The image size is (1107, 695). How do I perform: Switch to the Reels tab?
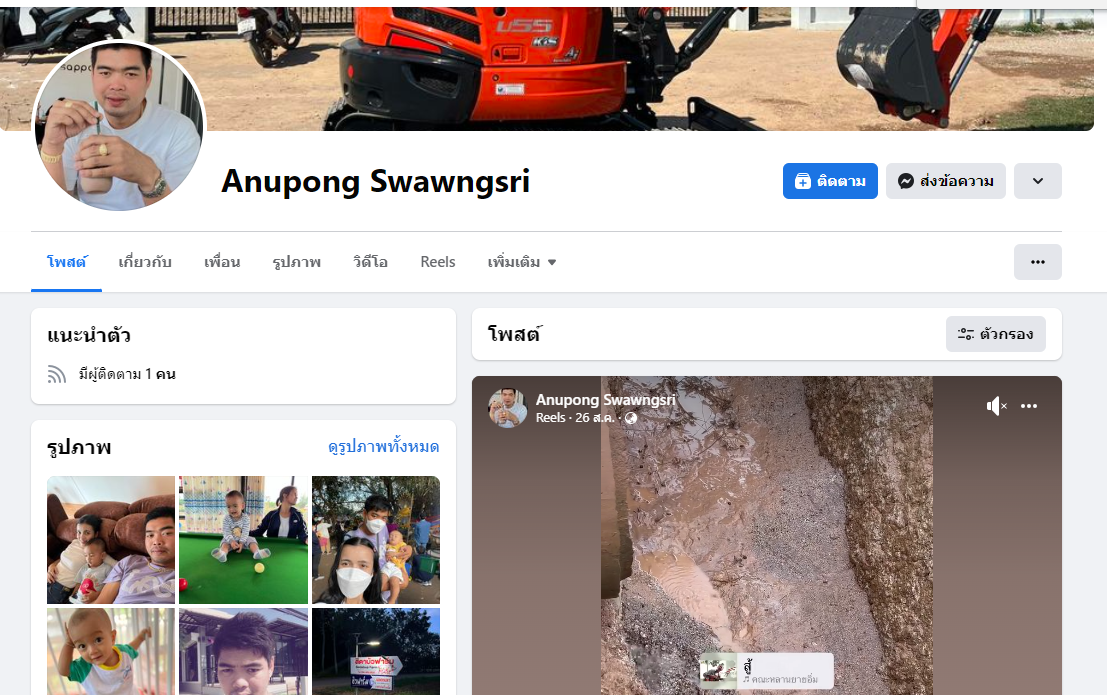(x=438, y=262)
